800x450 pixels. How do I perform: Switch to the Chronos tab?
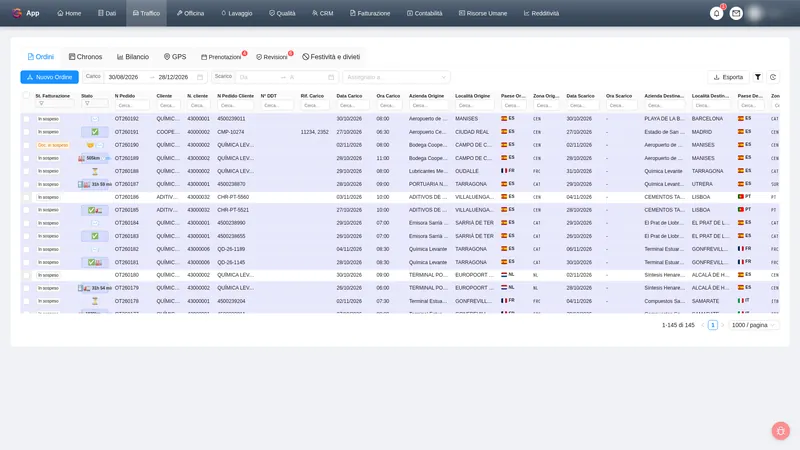coord(85,57)
